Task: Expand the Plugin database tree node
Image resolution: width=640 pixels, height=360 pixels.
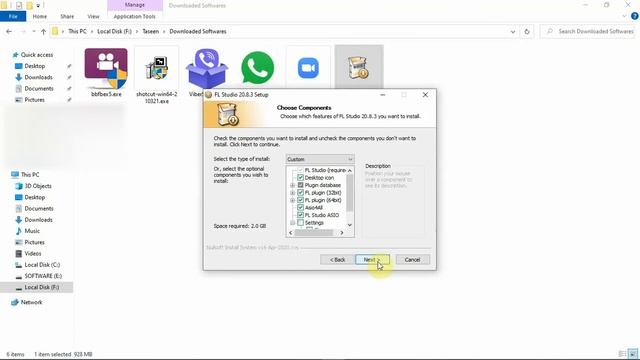Action: pos(292,185)
